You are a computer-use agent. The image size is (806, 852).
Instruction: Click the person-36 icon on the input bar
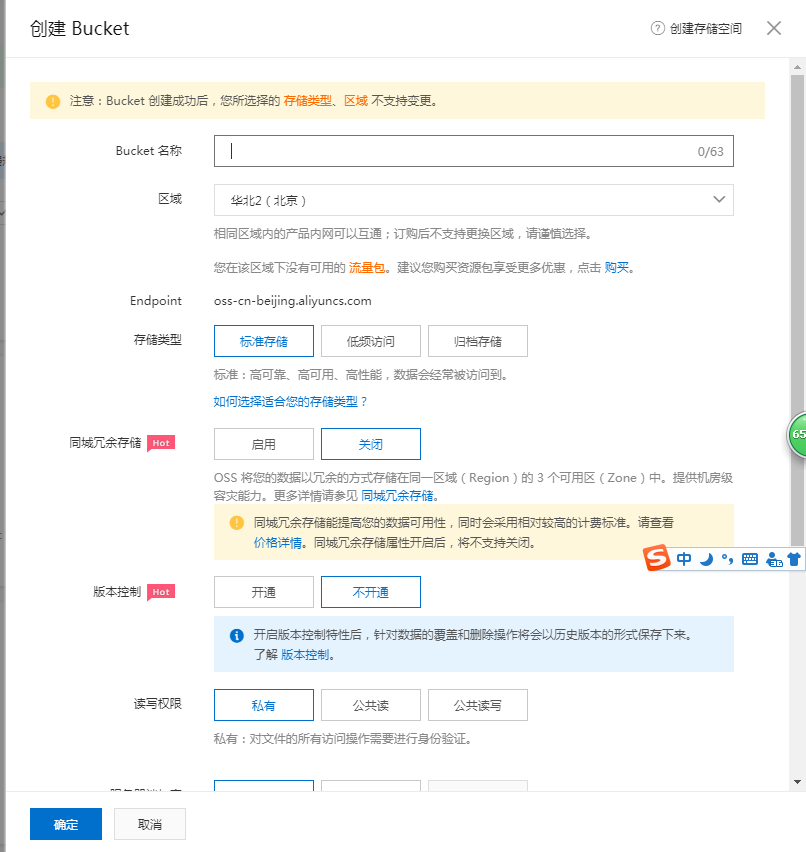[773, 560]
